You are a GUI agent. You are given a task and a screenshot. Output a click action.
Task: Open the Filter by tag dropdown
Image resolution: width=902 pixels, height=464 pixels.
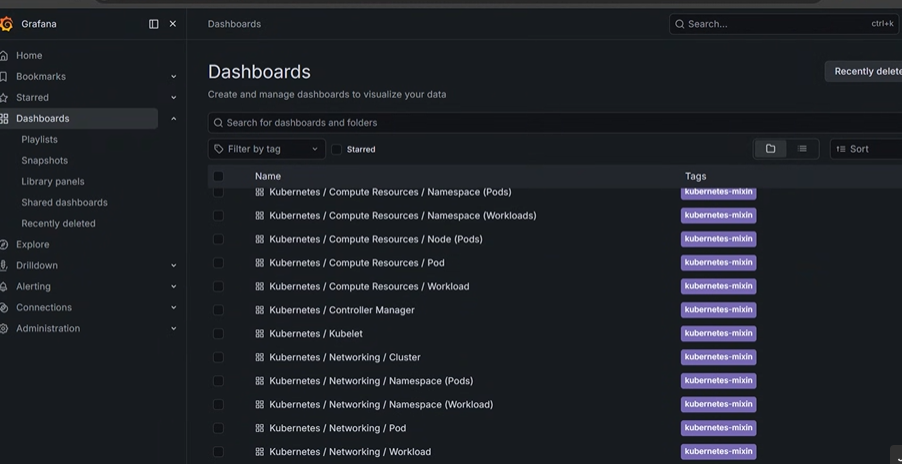(x=266, y=149)
